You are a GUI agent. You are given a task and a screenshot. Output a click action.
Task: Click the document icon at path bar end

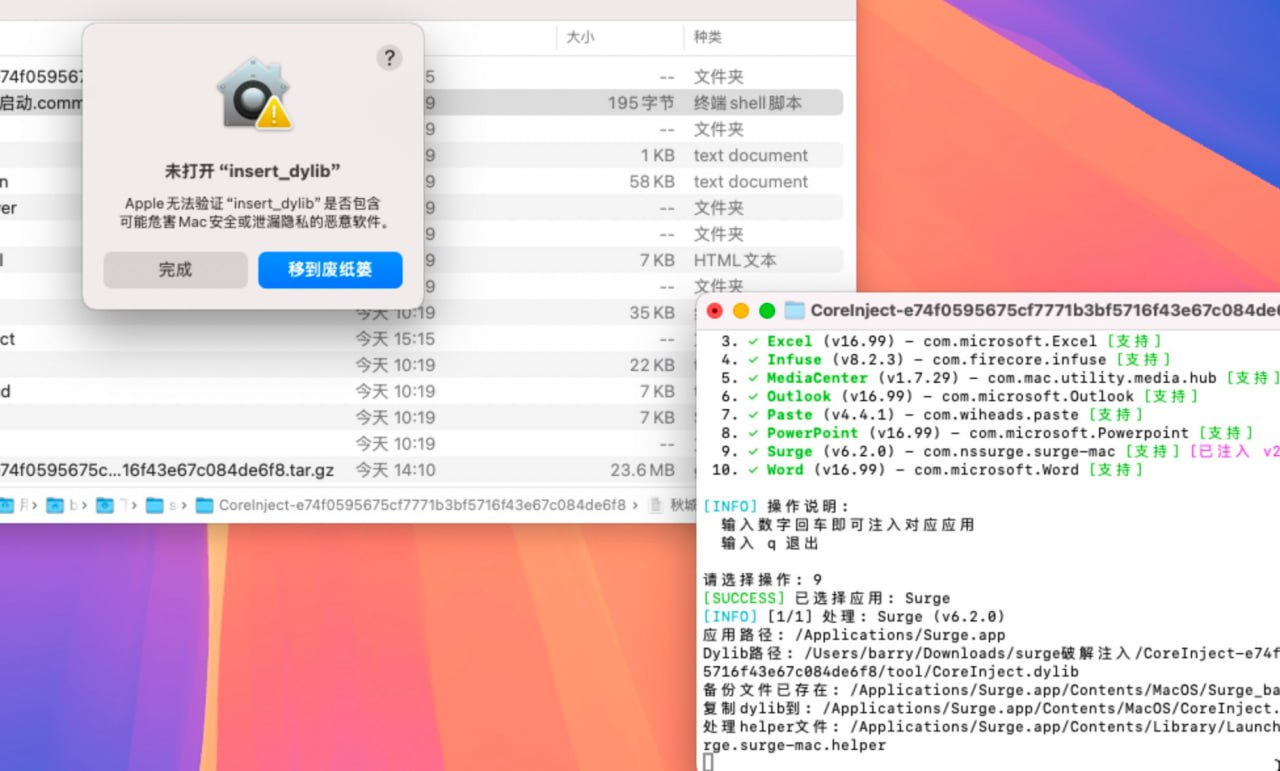(x=656, y=505)
